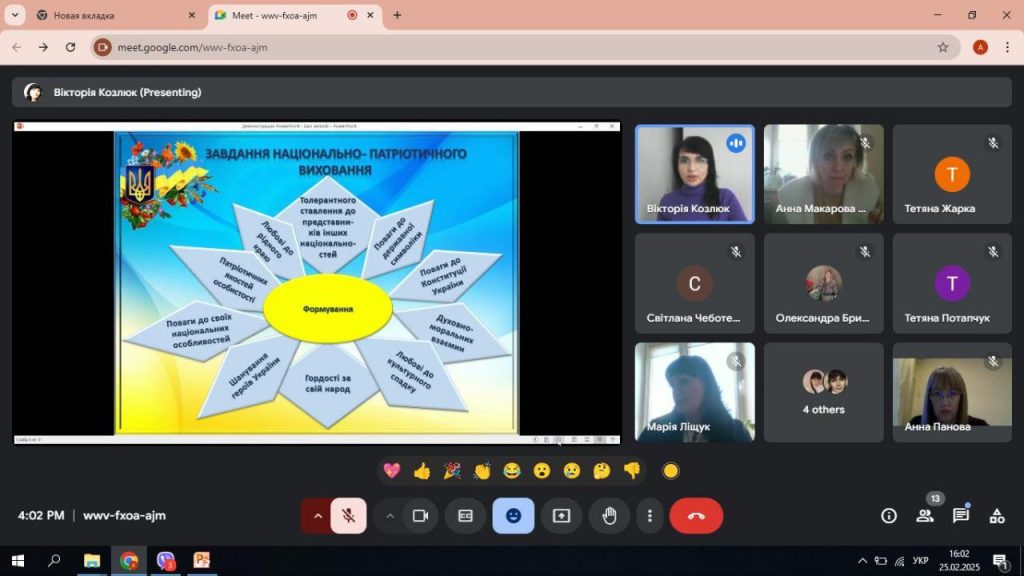Raise hand in the meeting

click(x=609, y=516)
